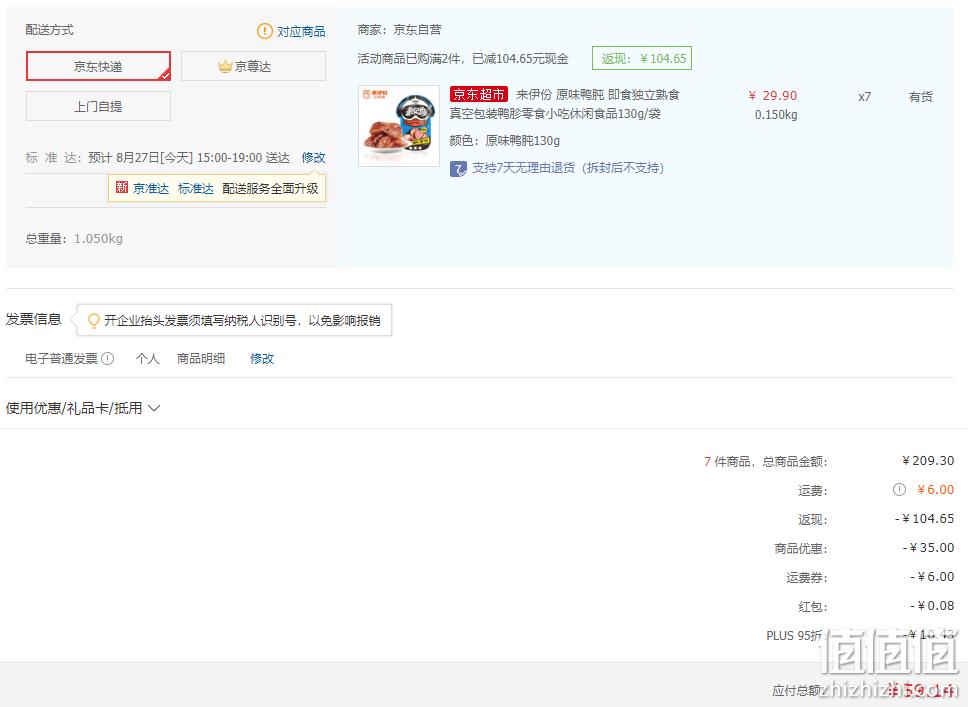Viewport: 968px width, 707px height.
Task: Click the 电子普通发票 label
Action: point(62,359)
